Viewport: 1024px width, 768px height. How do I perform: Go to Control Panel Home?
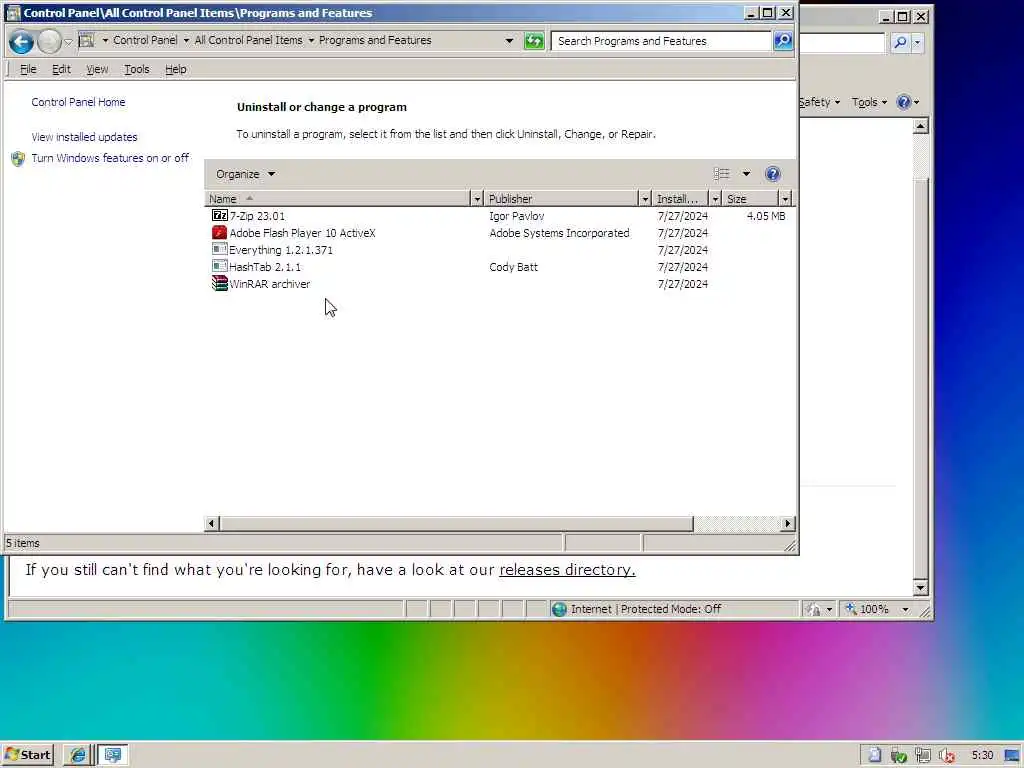pyautogui.click(x=78, y=102)
